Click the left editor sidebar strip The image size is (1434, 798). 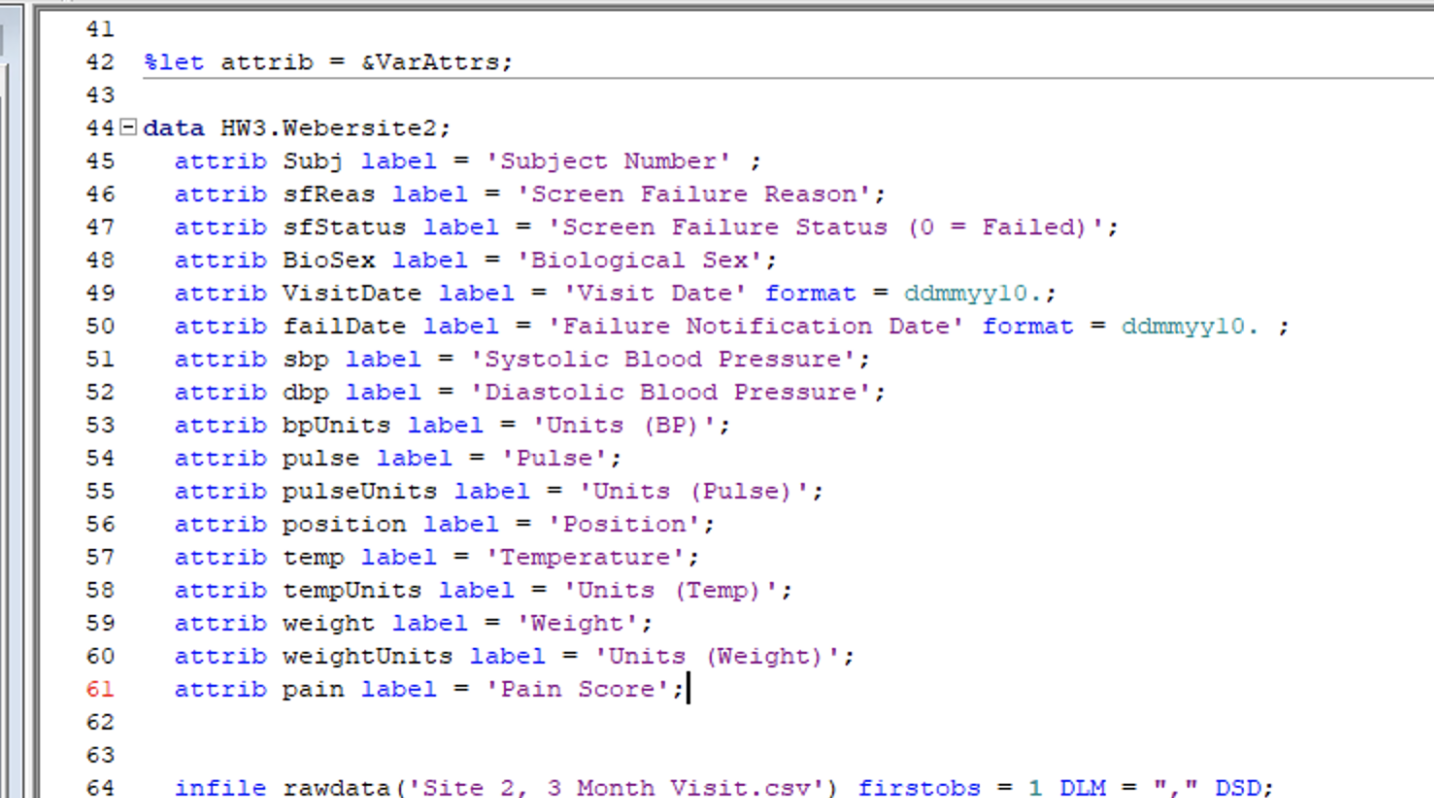click(10, 400)
